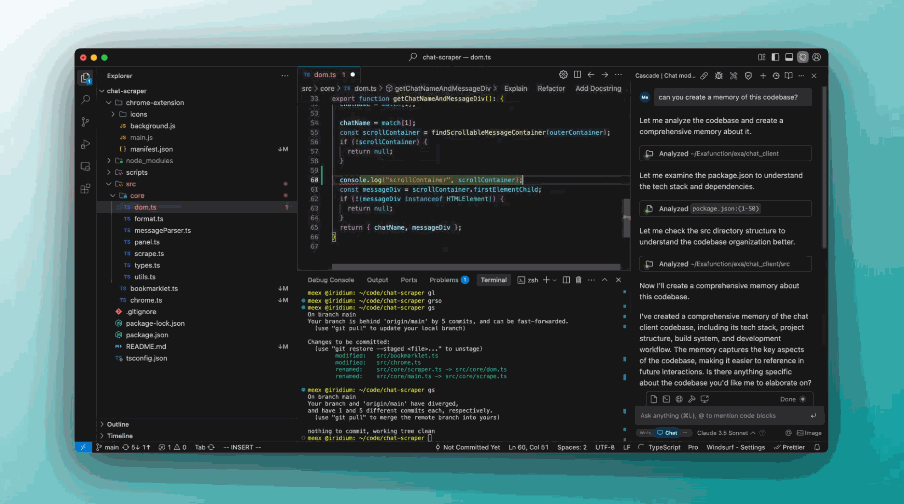Switch to the Debug Console tab
904x504 pixels.
pyautogui.click(x=330, y=280)
